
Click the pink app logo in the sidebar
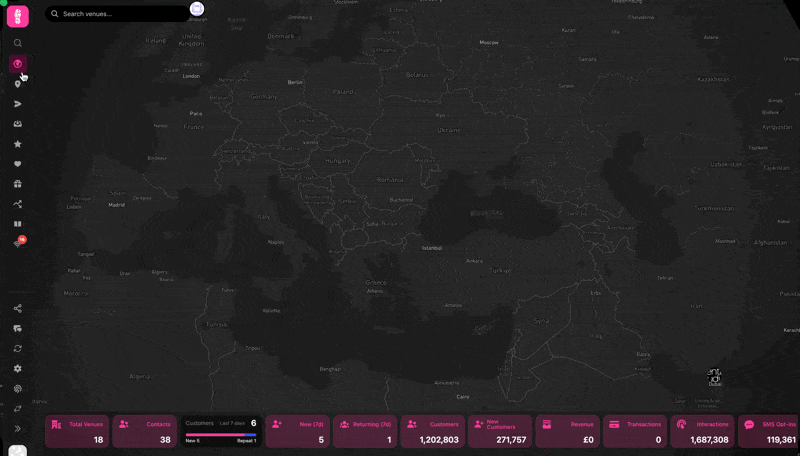tap(18, 16)
